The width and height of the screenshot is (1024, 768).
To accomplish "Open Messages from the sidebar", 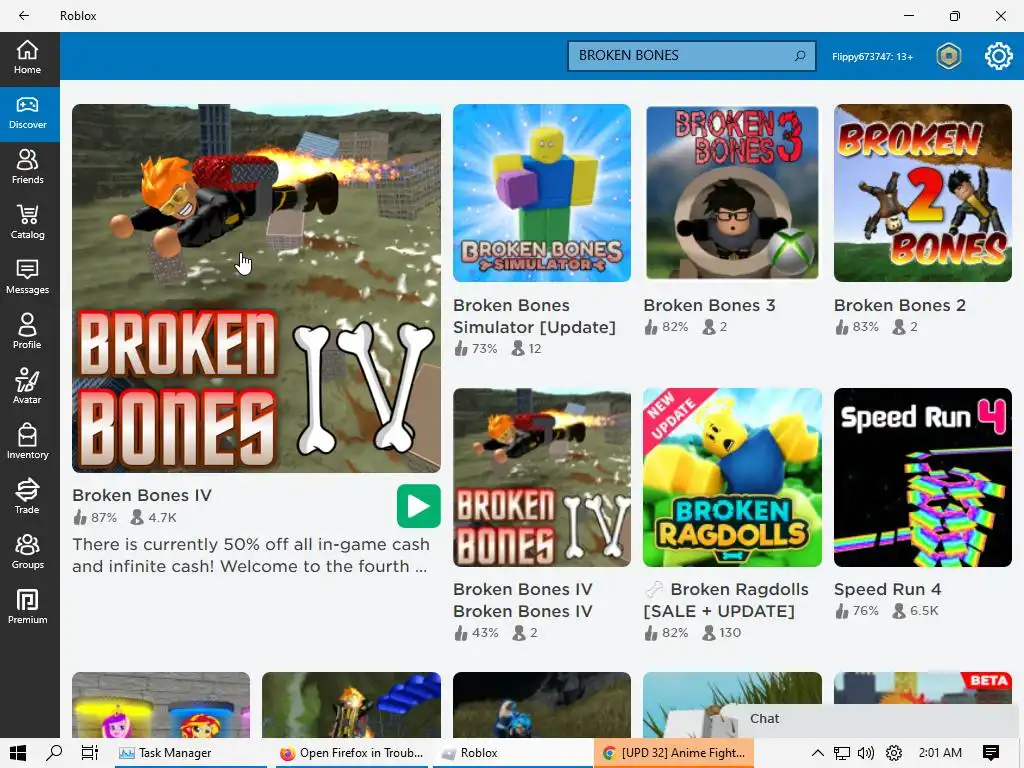I will tap(27, 278).
